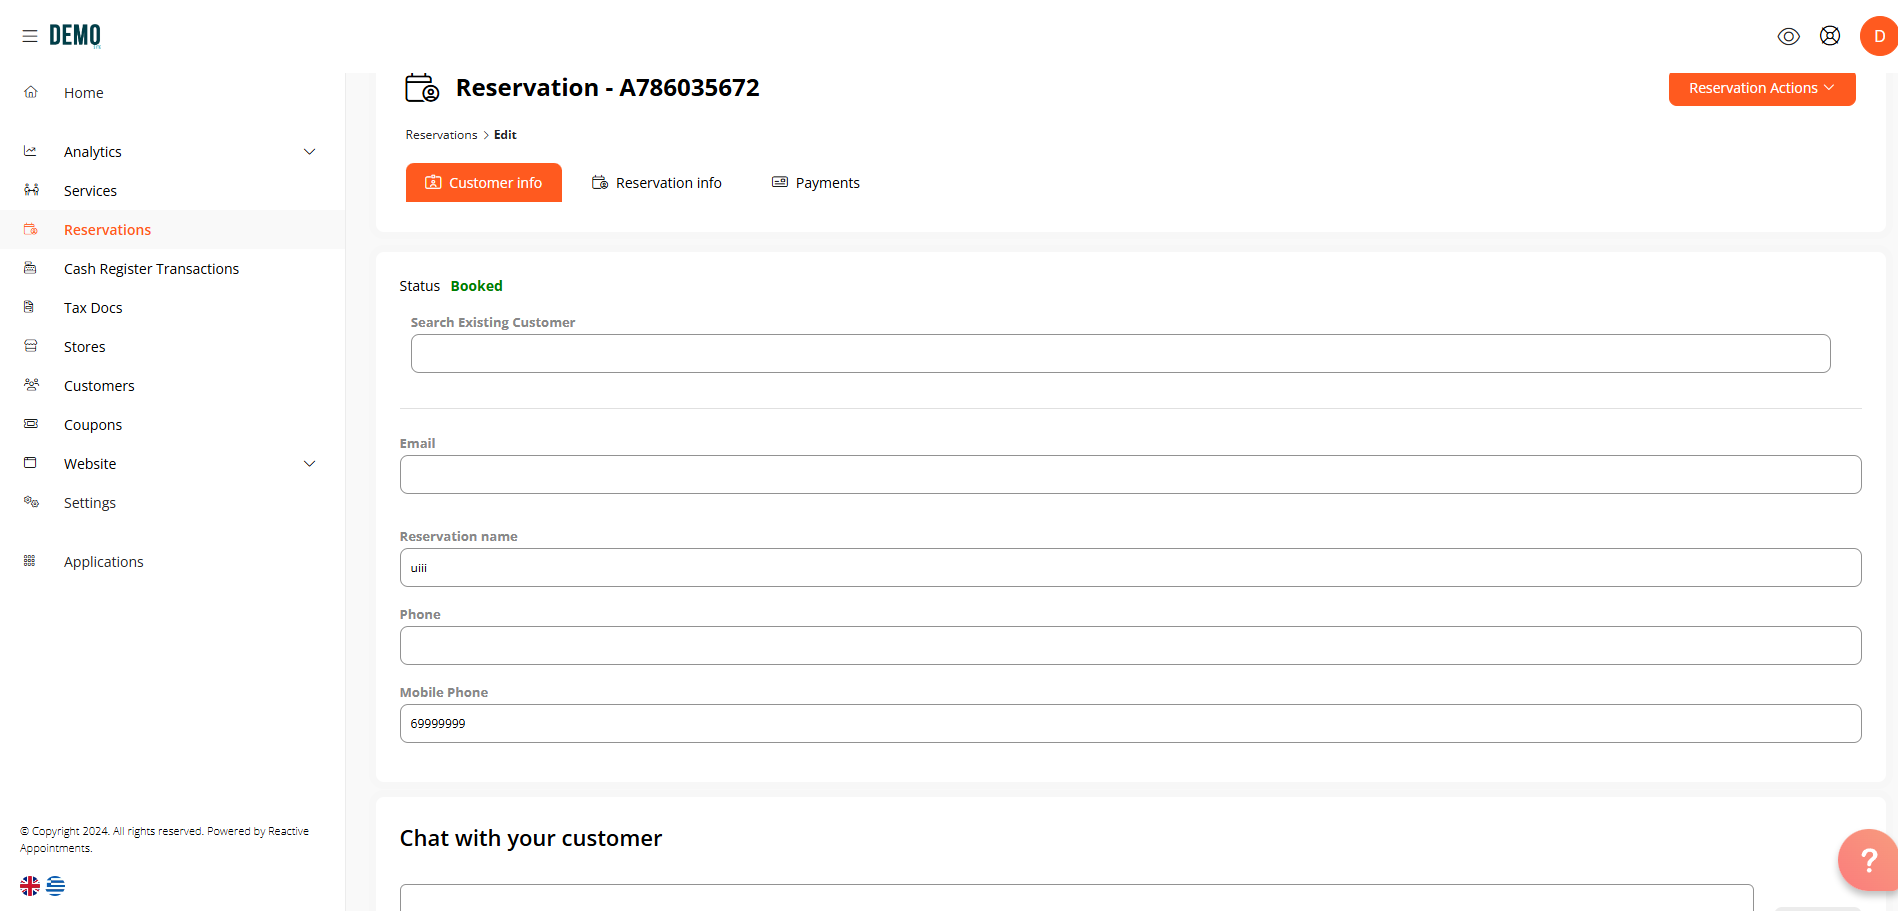Go to Coupons in sidebar

click(x=93, y=425)
